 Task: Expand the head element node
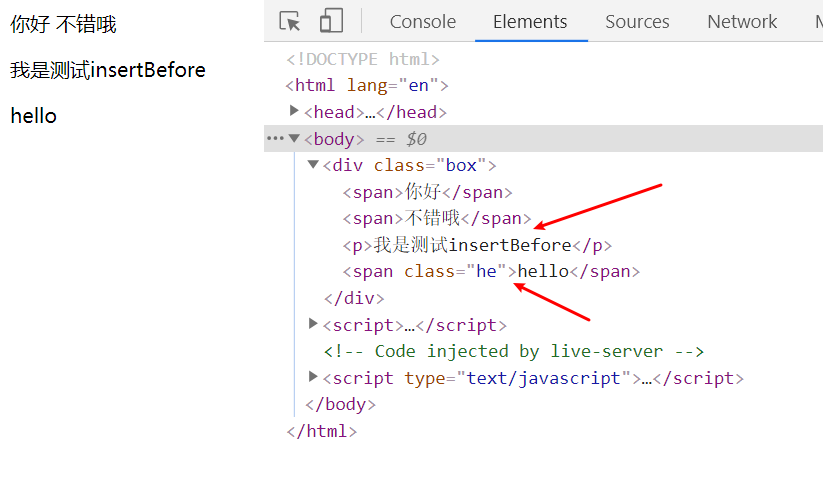(x=294, y=111)
